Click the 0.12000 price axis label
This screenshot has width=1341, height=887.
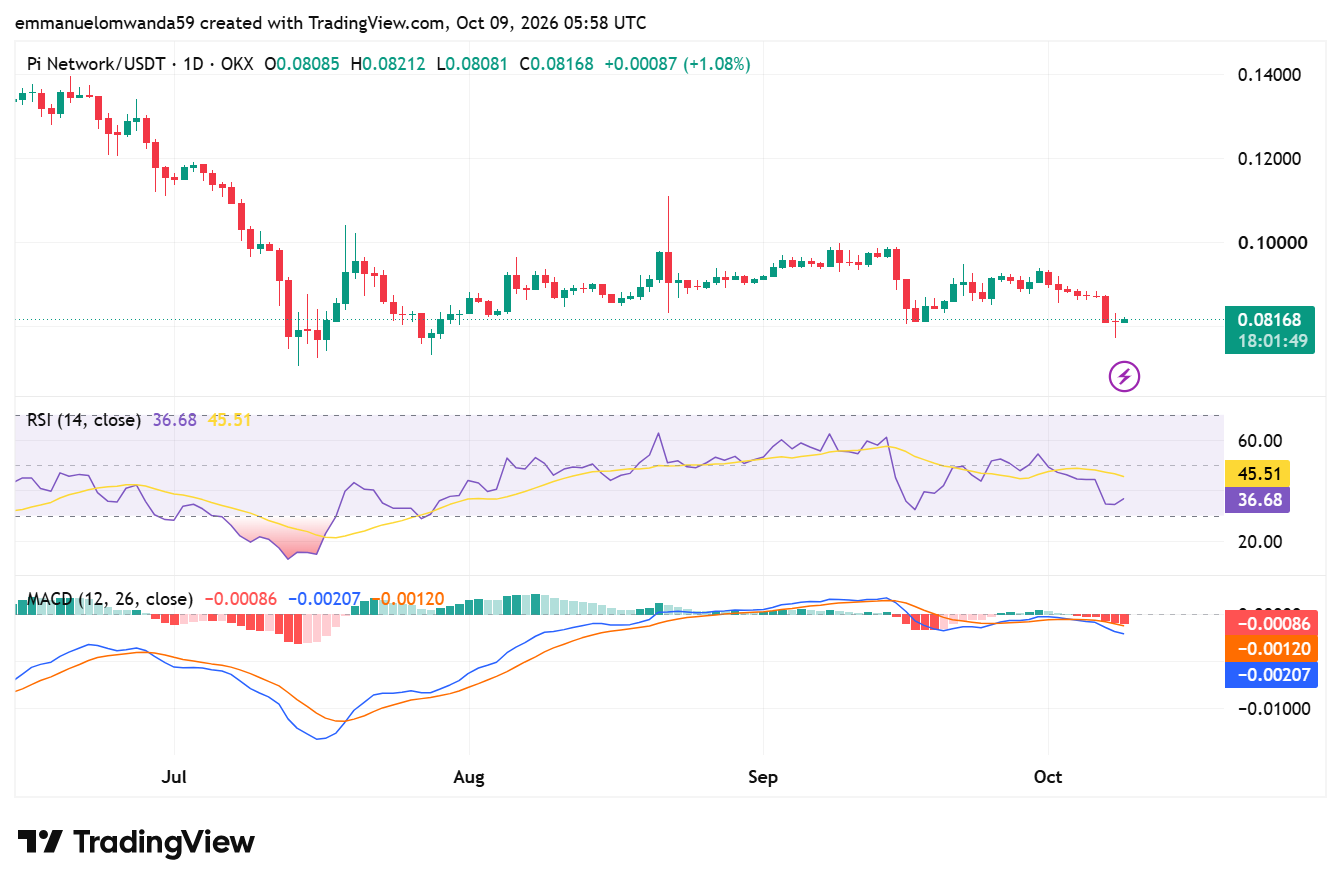click(1268, 159)
